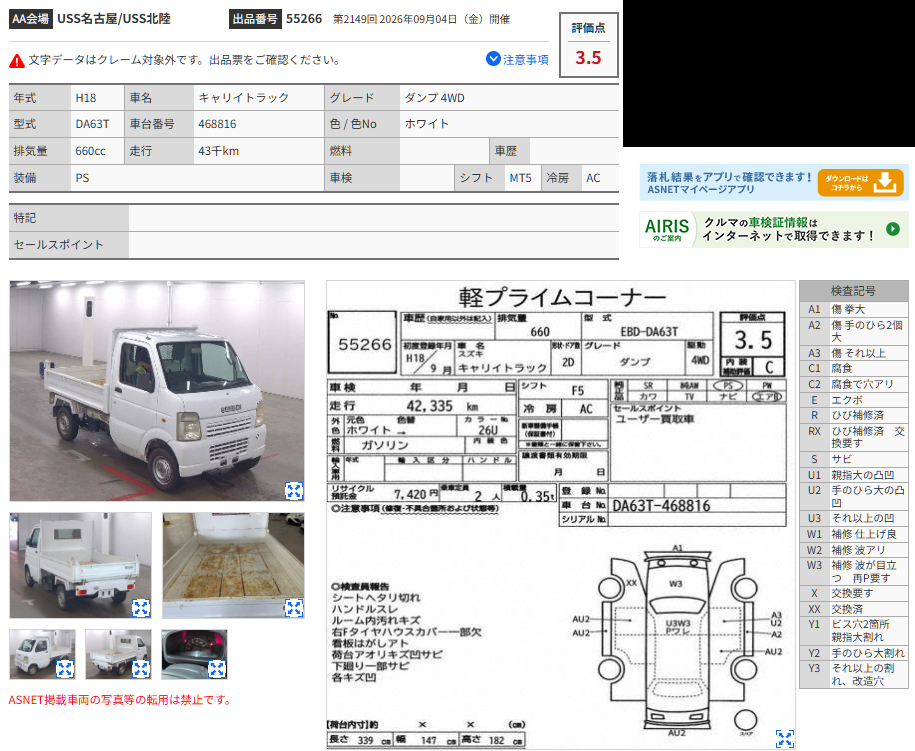
Task: Select the chassis number 468816 cell
Action: 259,124
